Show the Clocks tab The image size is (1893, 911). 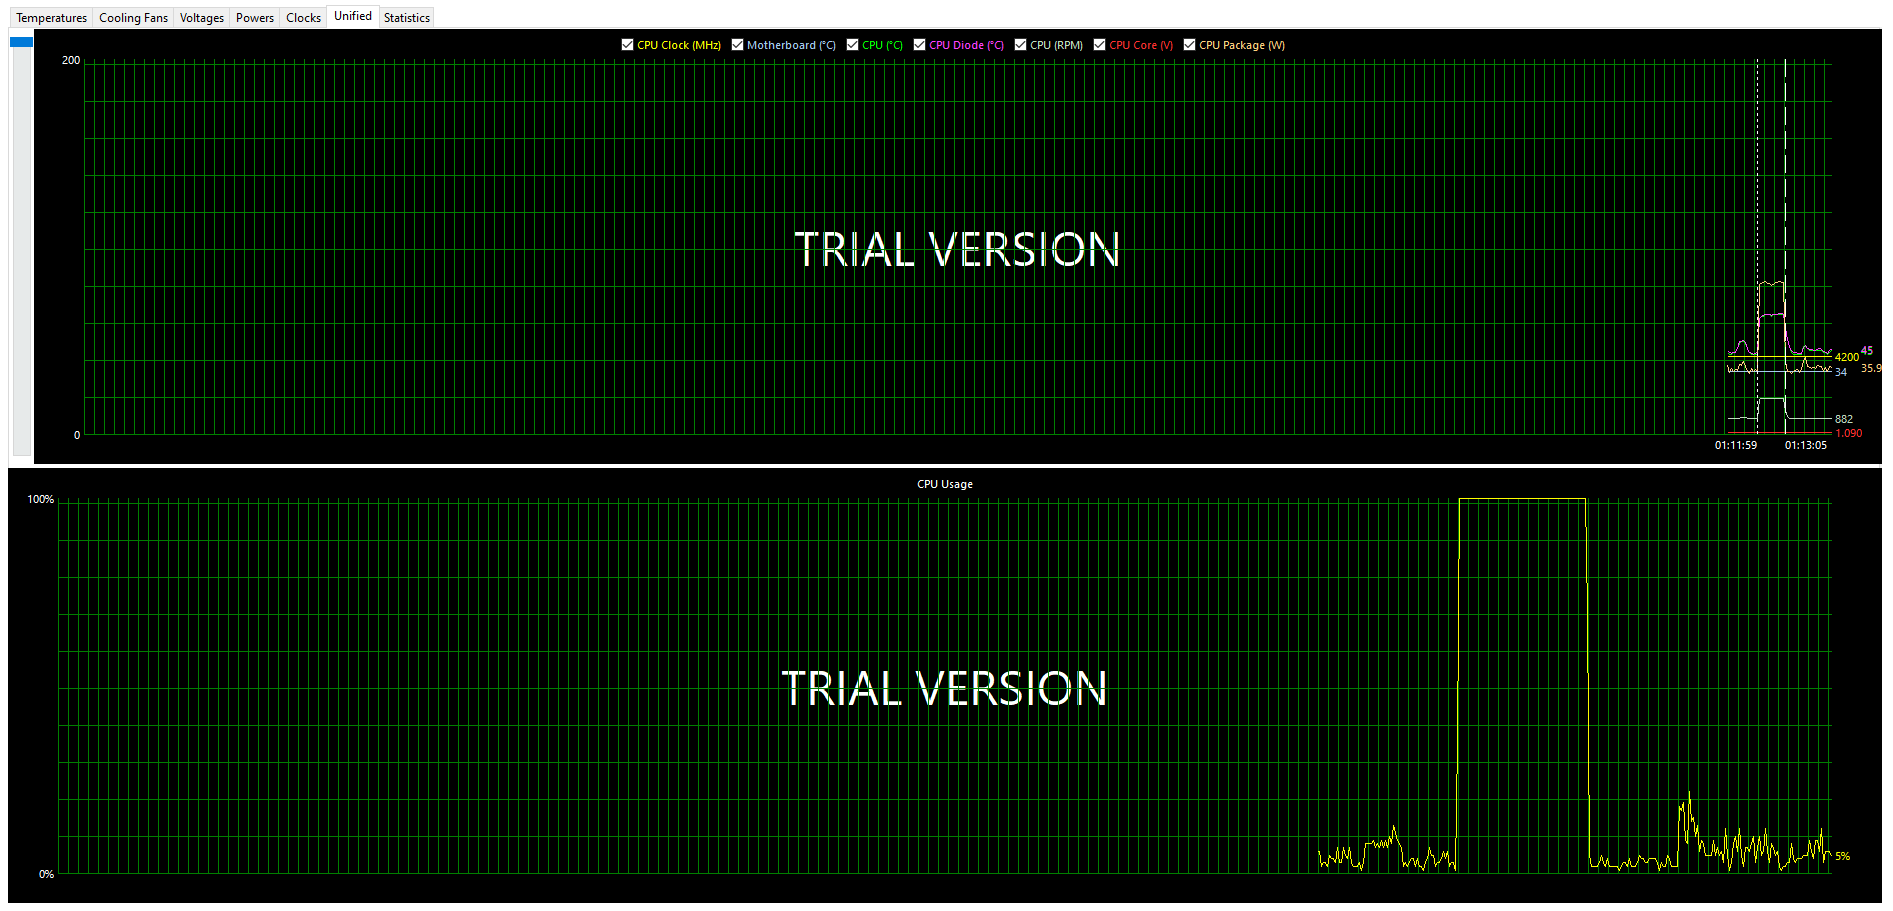tap(303, 18)
